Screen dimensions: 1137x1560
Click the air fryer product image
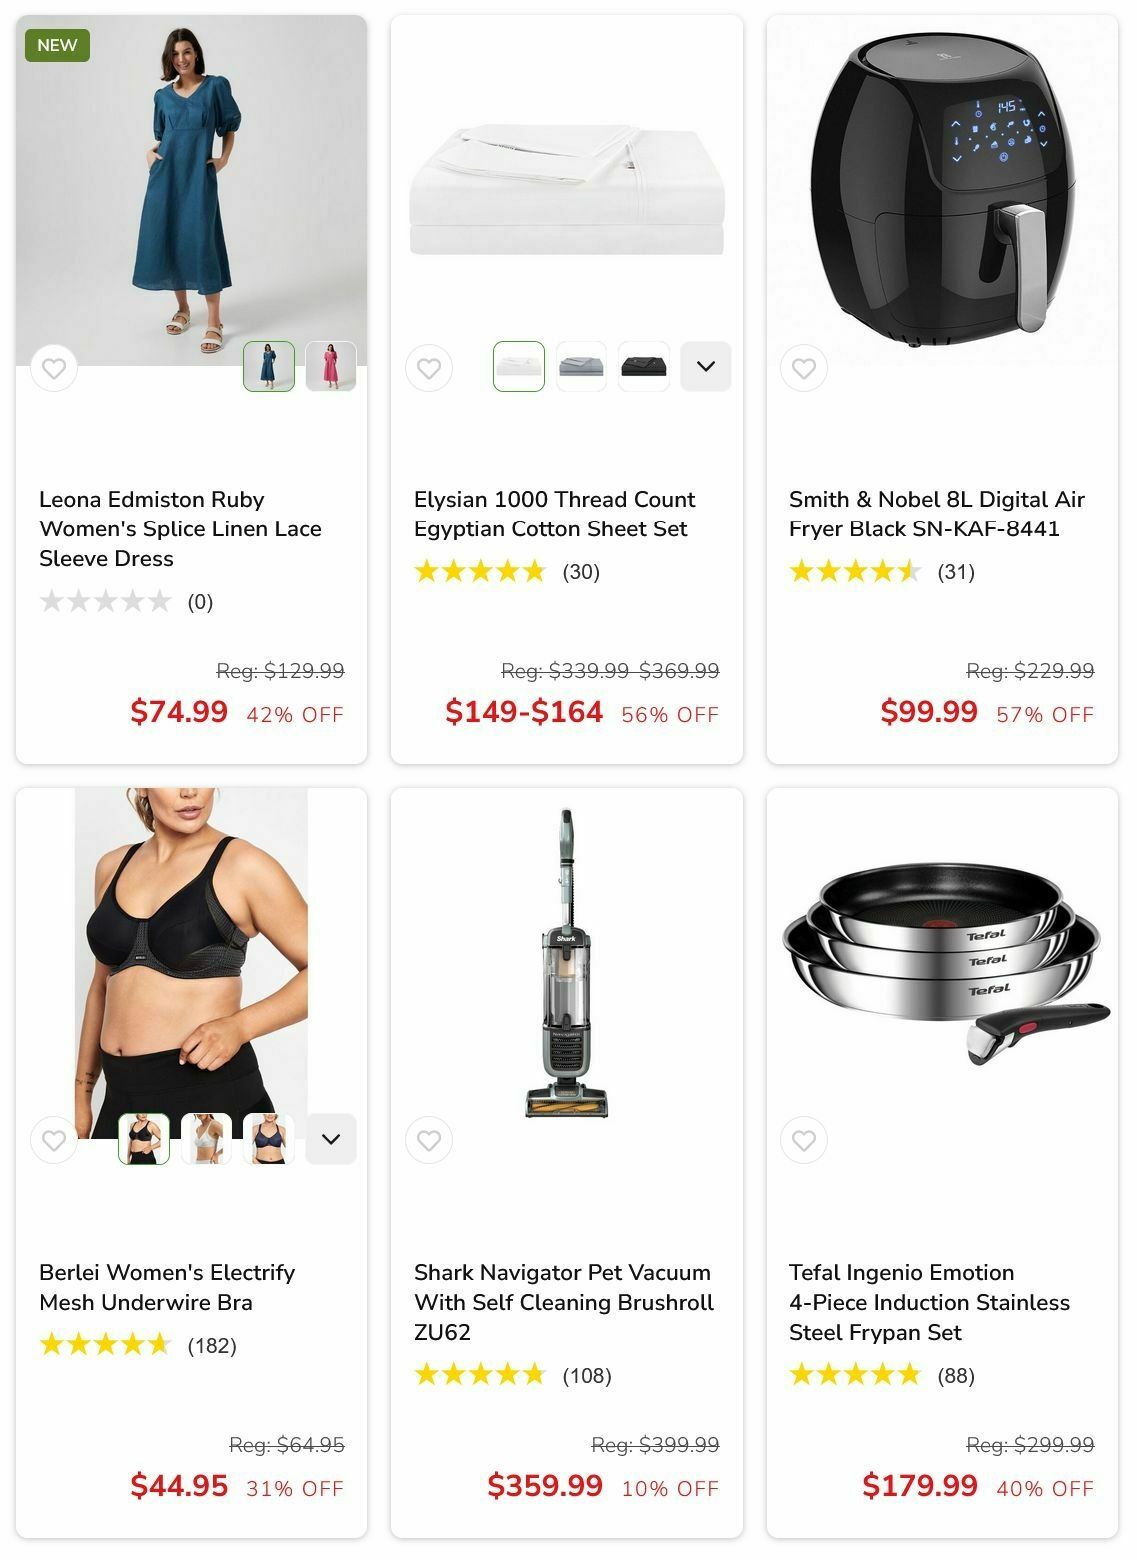pos(942,190)
